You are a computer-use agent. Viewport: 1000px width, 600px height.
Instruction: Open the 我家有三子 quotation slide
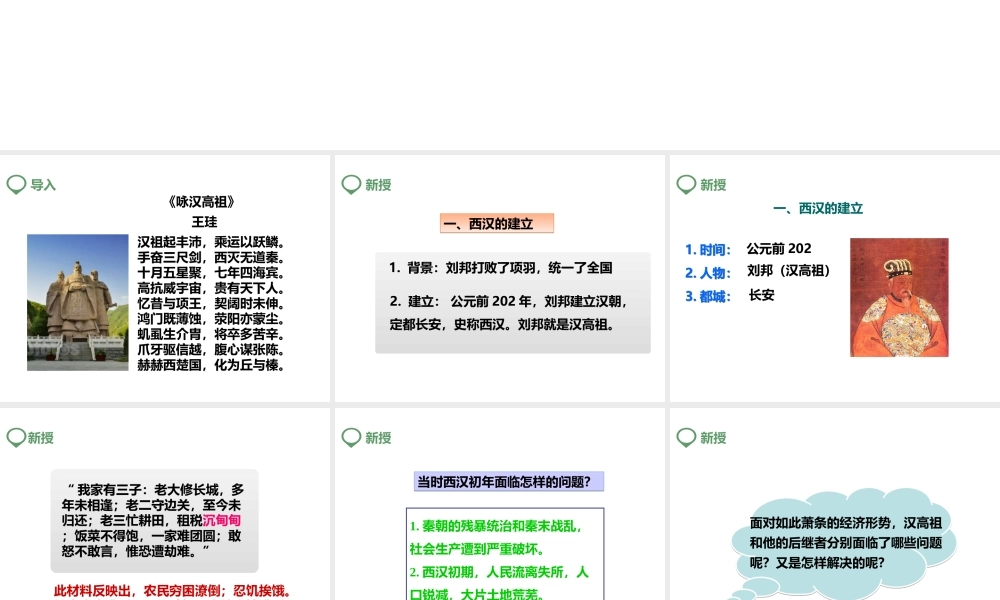(x=165, y=504)
